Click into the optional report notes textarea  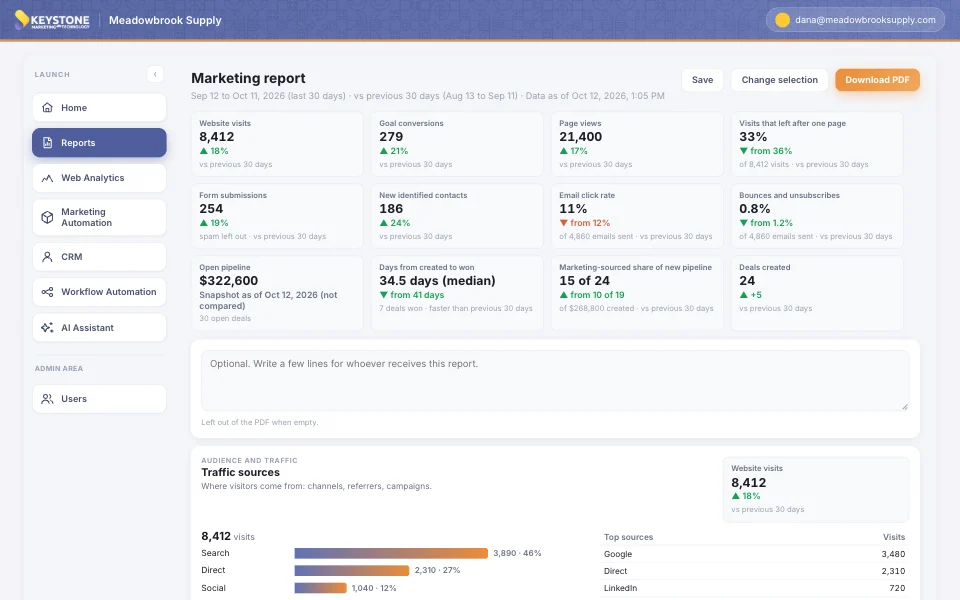click(555, 380)
